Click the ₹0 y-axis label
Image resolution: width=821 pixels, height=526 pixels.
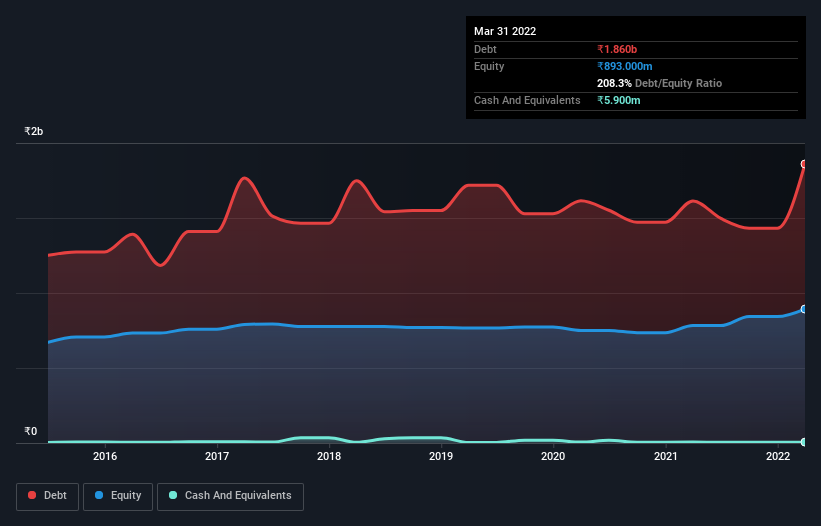point(31,431)
